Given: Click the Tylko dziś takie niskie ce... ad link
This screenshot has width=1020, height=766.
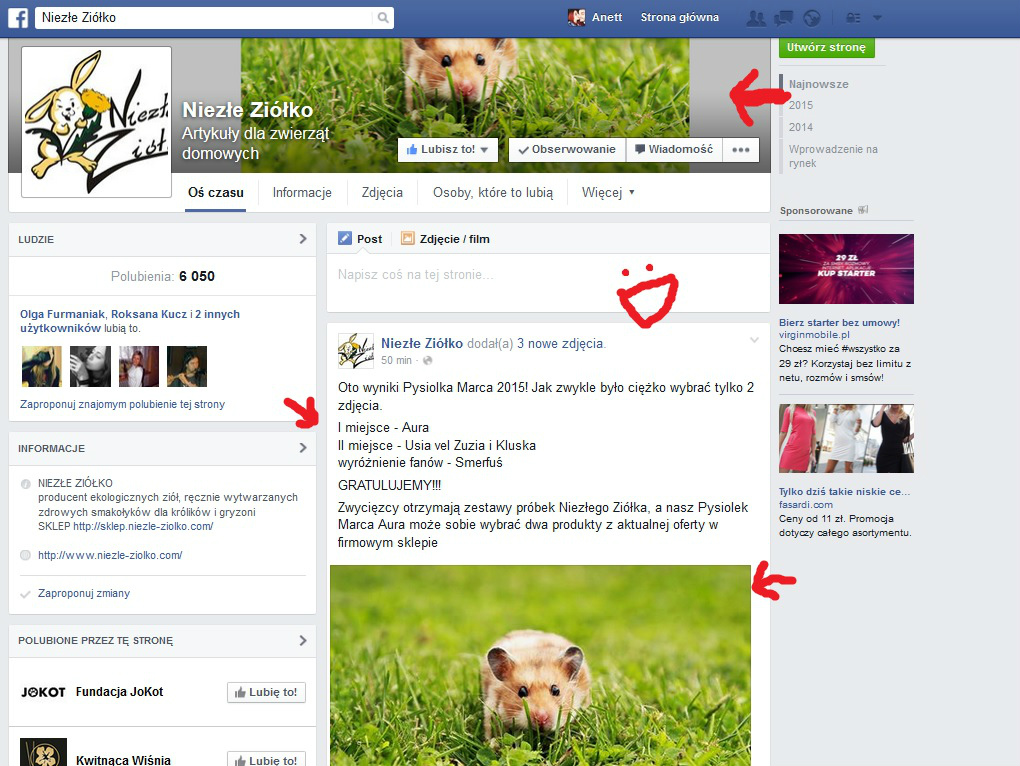Looking at the screenshot, I should tap(844, 492).
